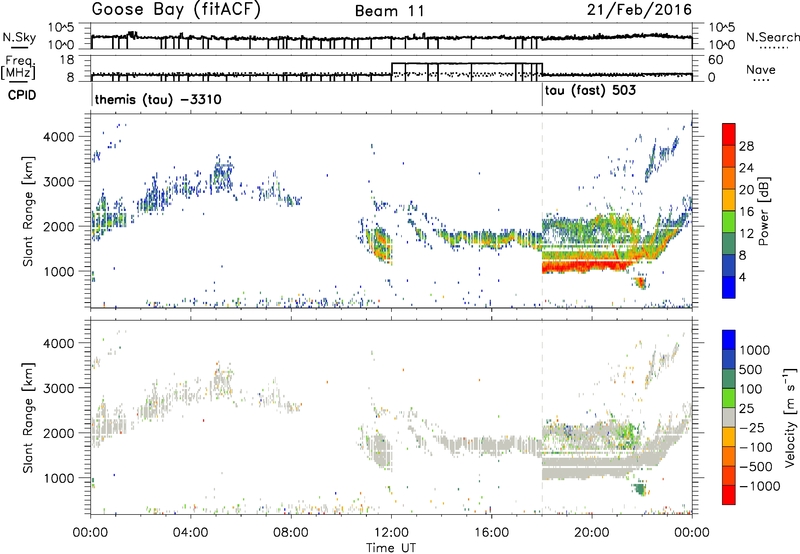
Task: Click the '04:00' time axis tick label
Action: [191, 533]
